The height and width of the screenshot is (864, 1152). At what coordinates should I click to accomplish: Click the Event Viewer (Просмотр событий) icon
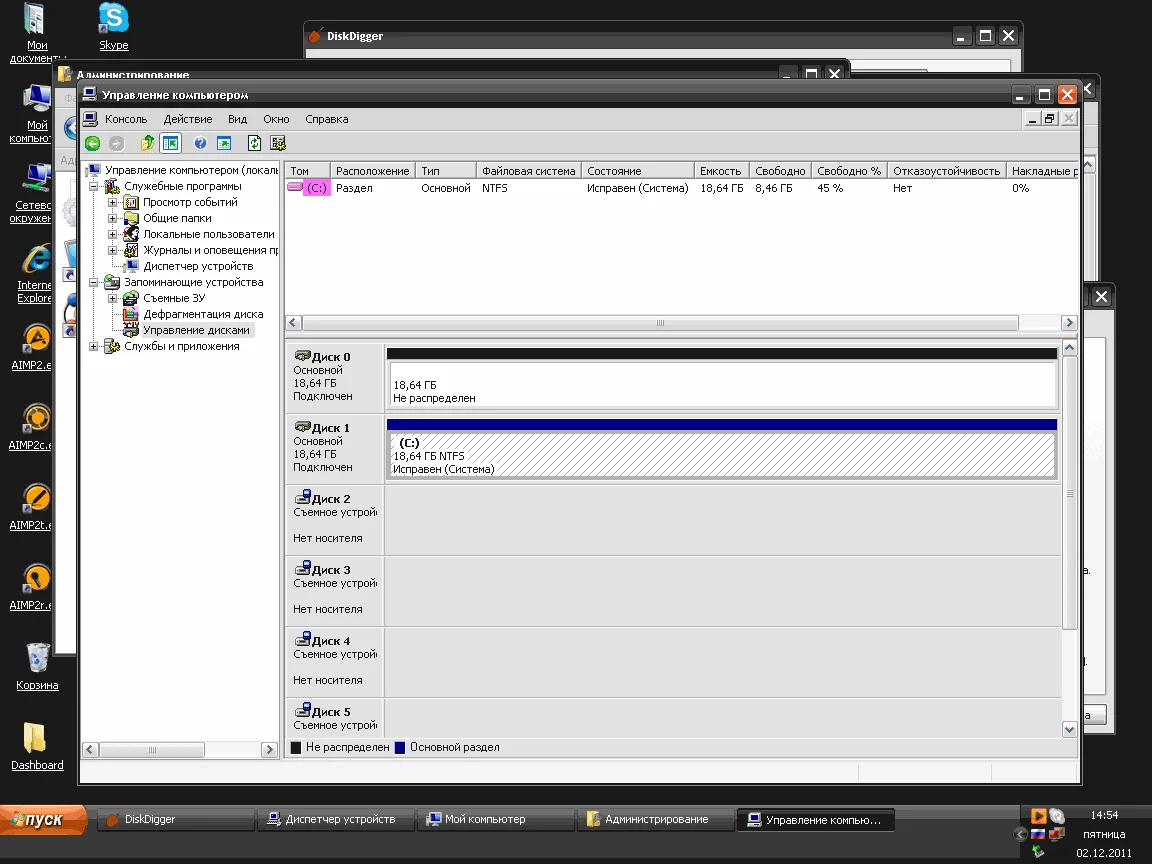tap(131, 202)
